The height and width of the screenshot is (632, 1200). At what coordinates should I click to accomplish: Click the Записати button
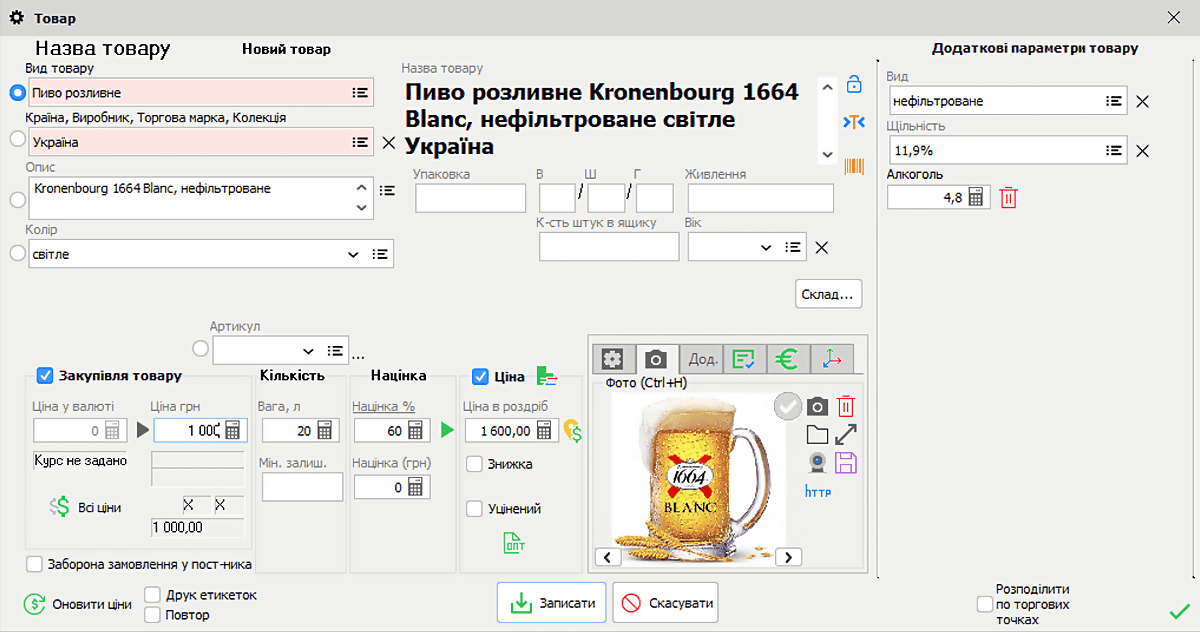[x=551, y=602]
